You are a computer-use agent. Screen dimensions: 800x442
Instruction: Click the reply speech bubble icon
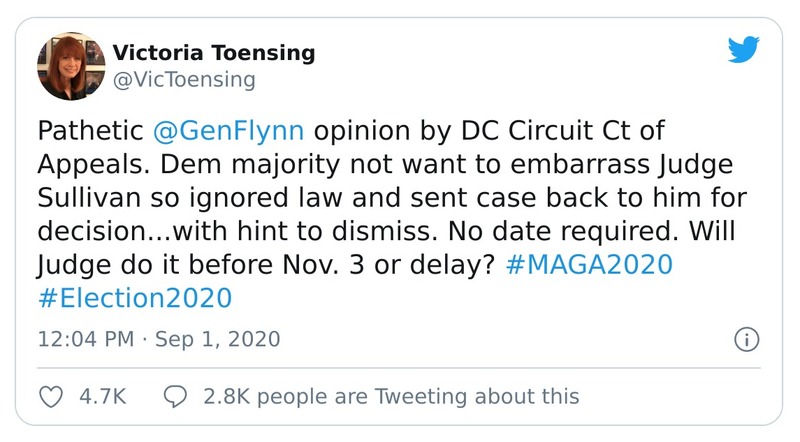(175, 396)
